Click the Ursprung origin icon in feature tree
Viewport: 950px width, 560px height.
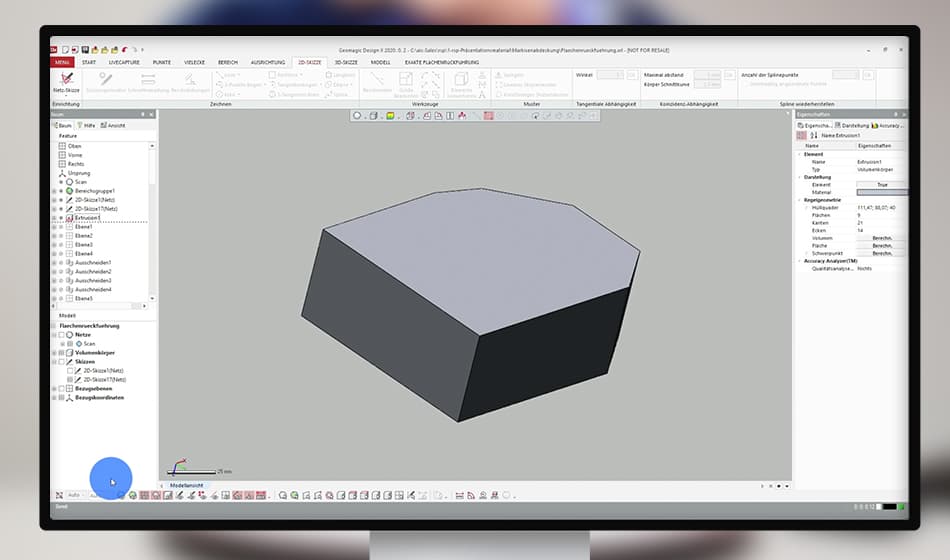coord(61,173)
